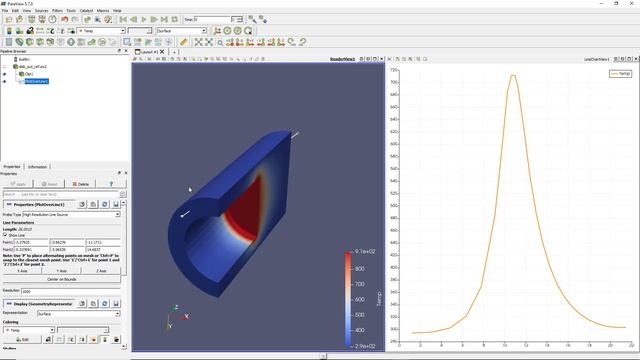
Task: Click the Resolution input field
Action: (x=71, y=291)
